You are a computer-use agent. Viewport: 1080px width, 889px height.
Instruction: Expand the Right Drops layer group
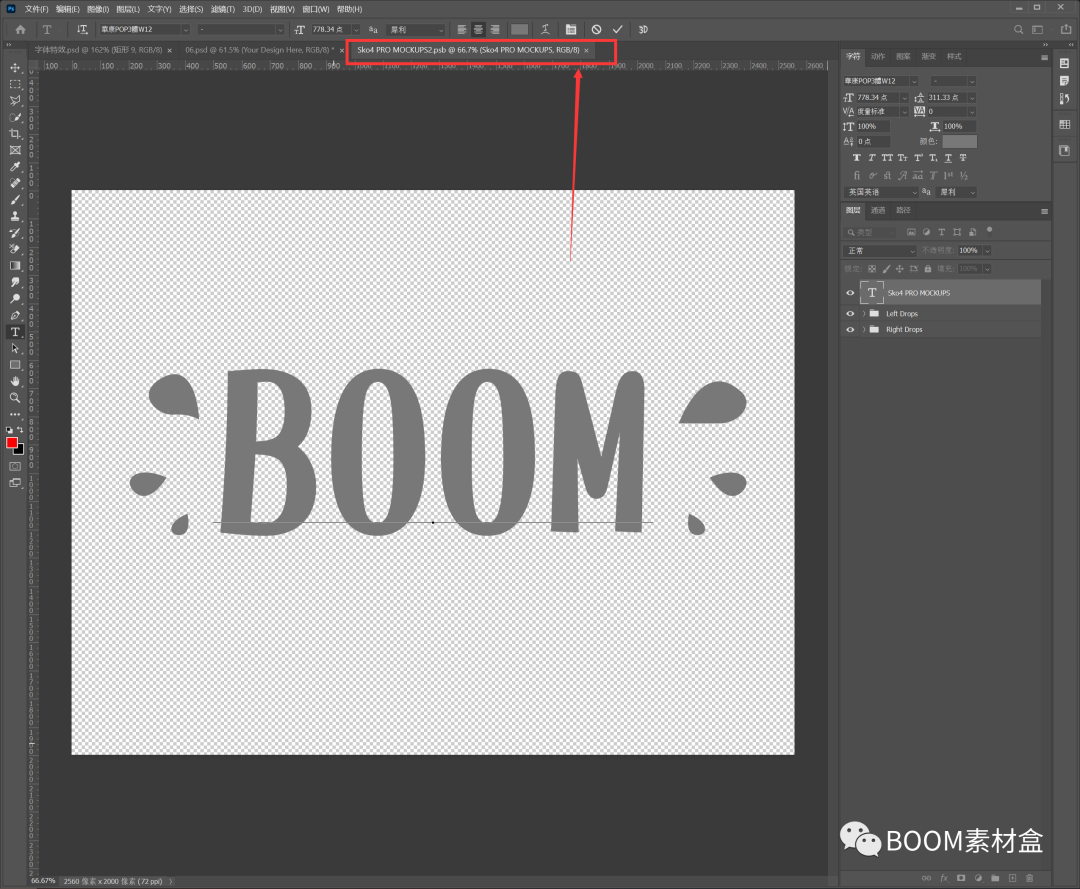point(863,329)
